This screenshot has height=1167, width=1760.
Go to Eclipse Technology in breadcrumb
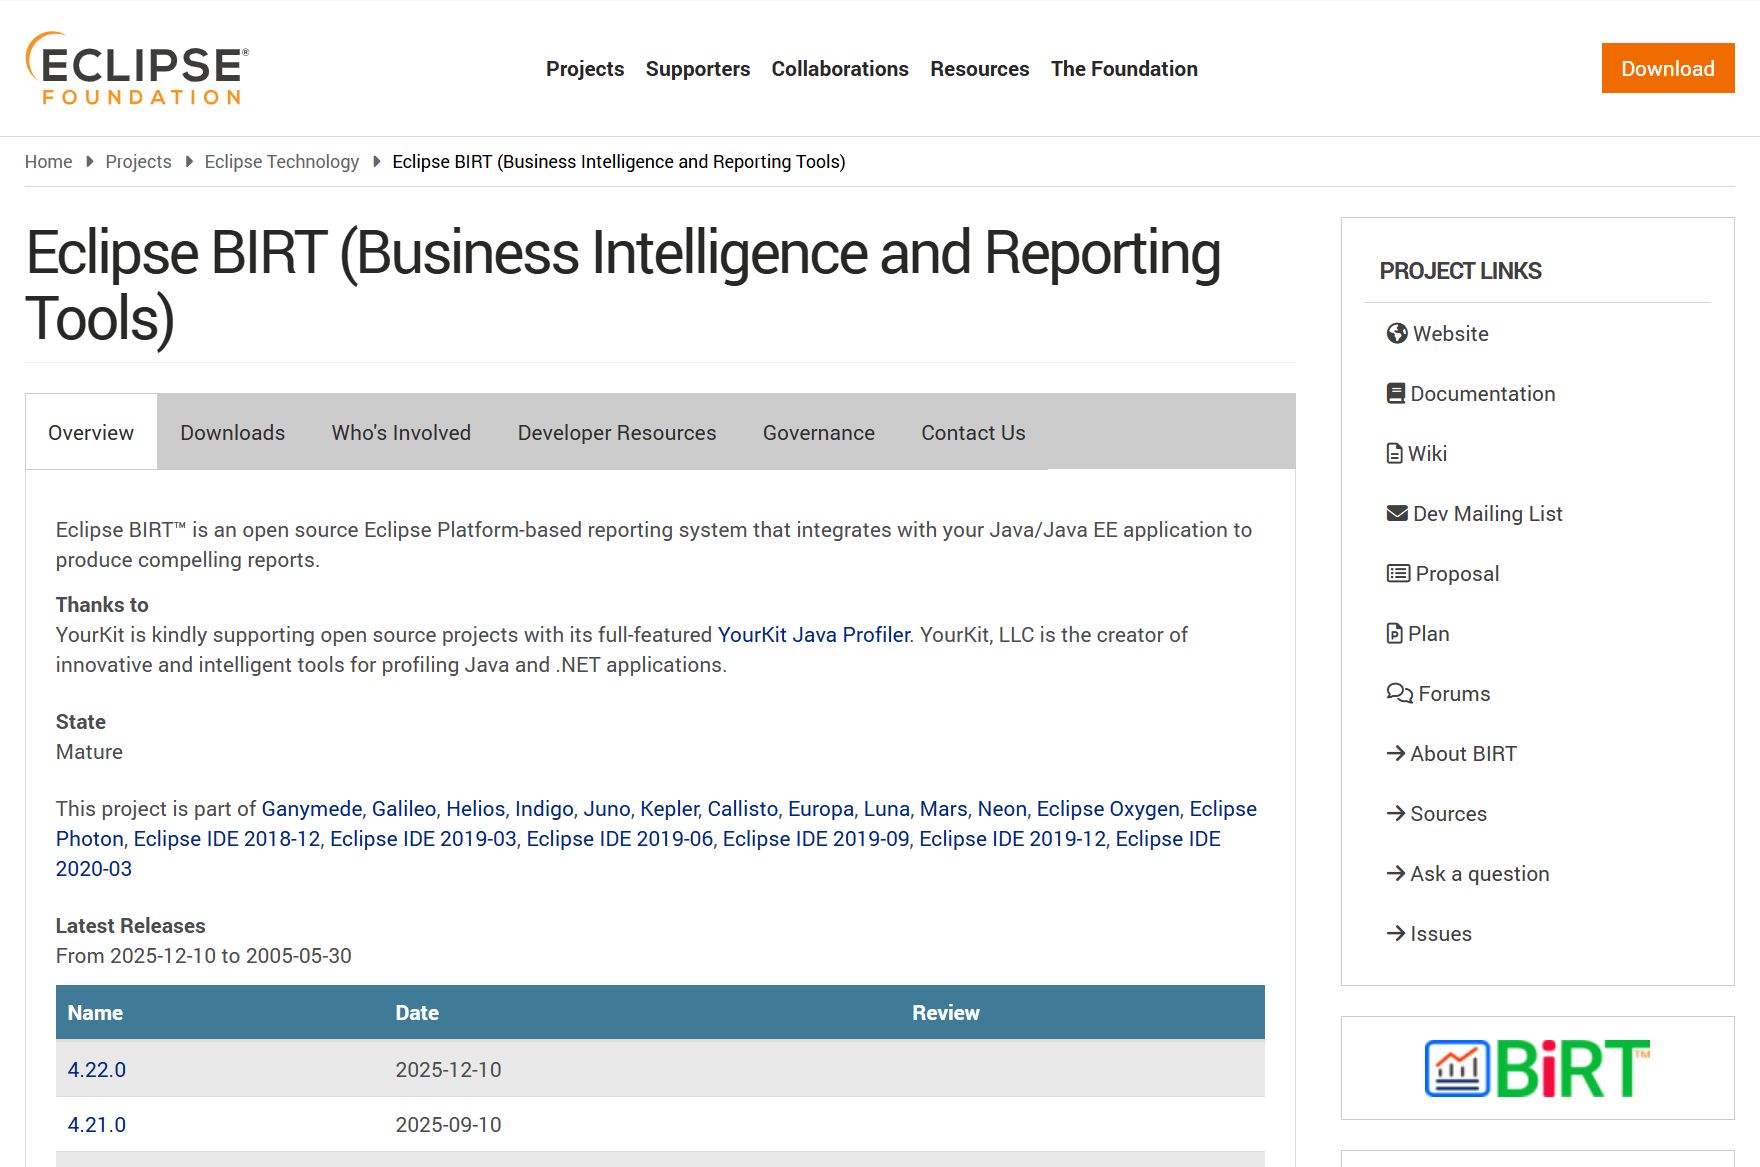pos(281,162)
